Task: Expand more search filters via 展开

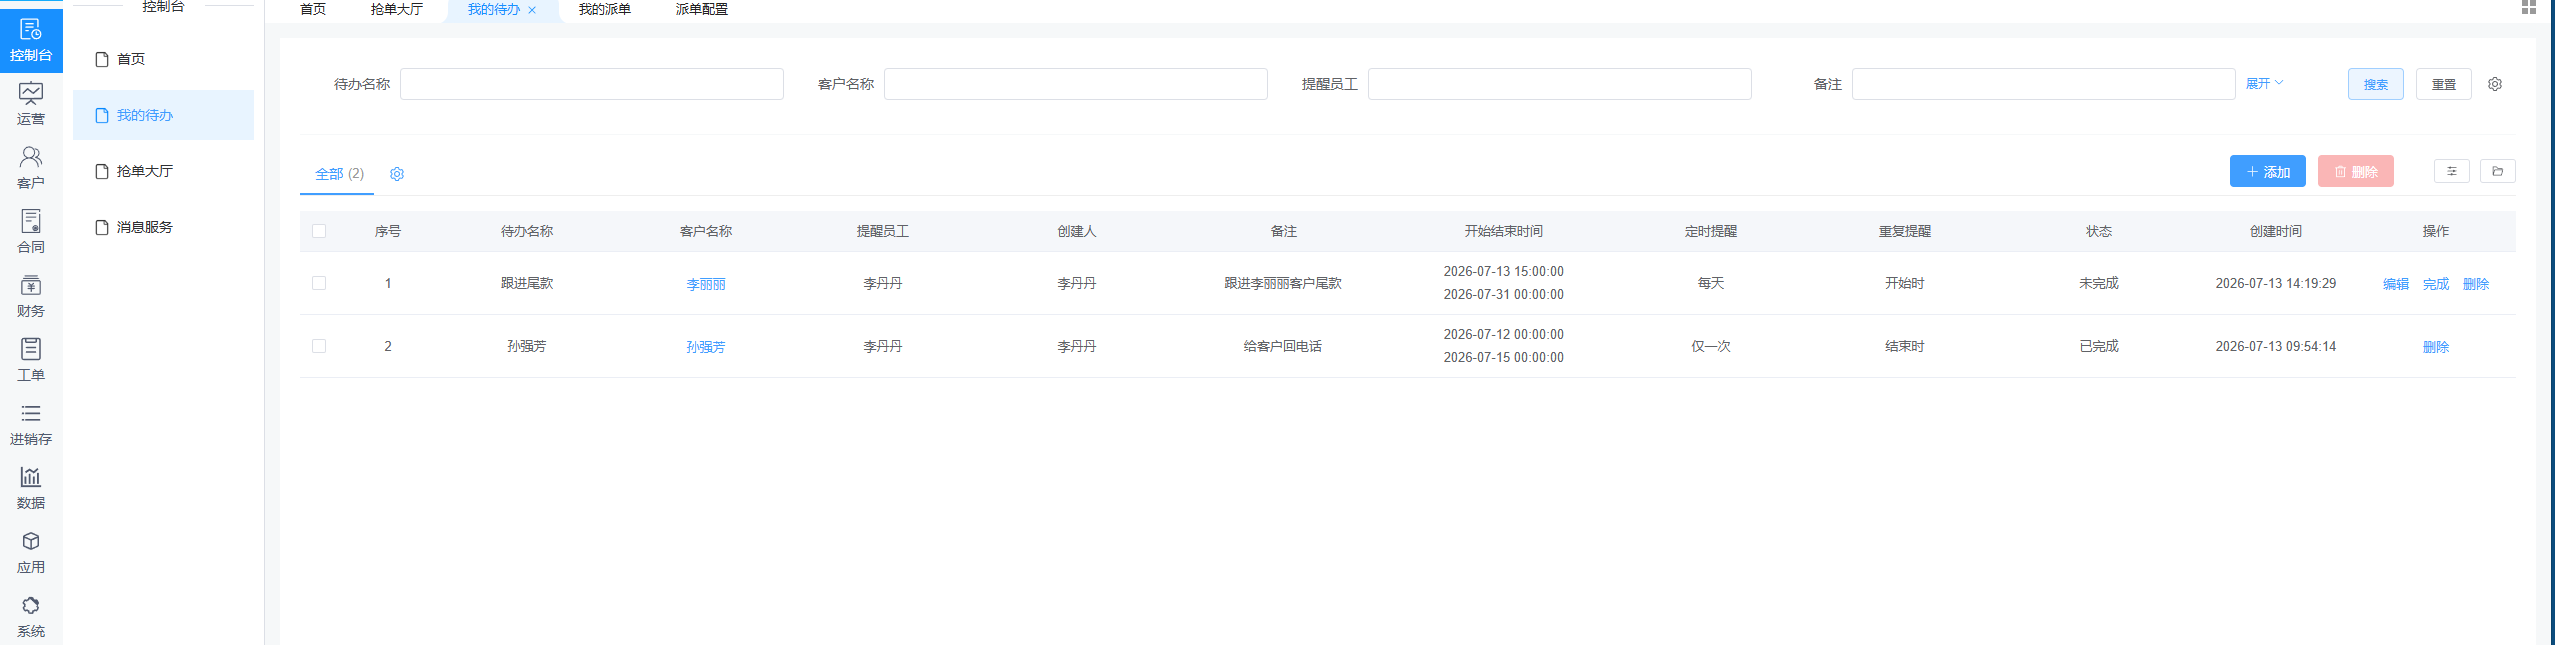Action: [x=2265, y=84]
